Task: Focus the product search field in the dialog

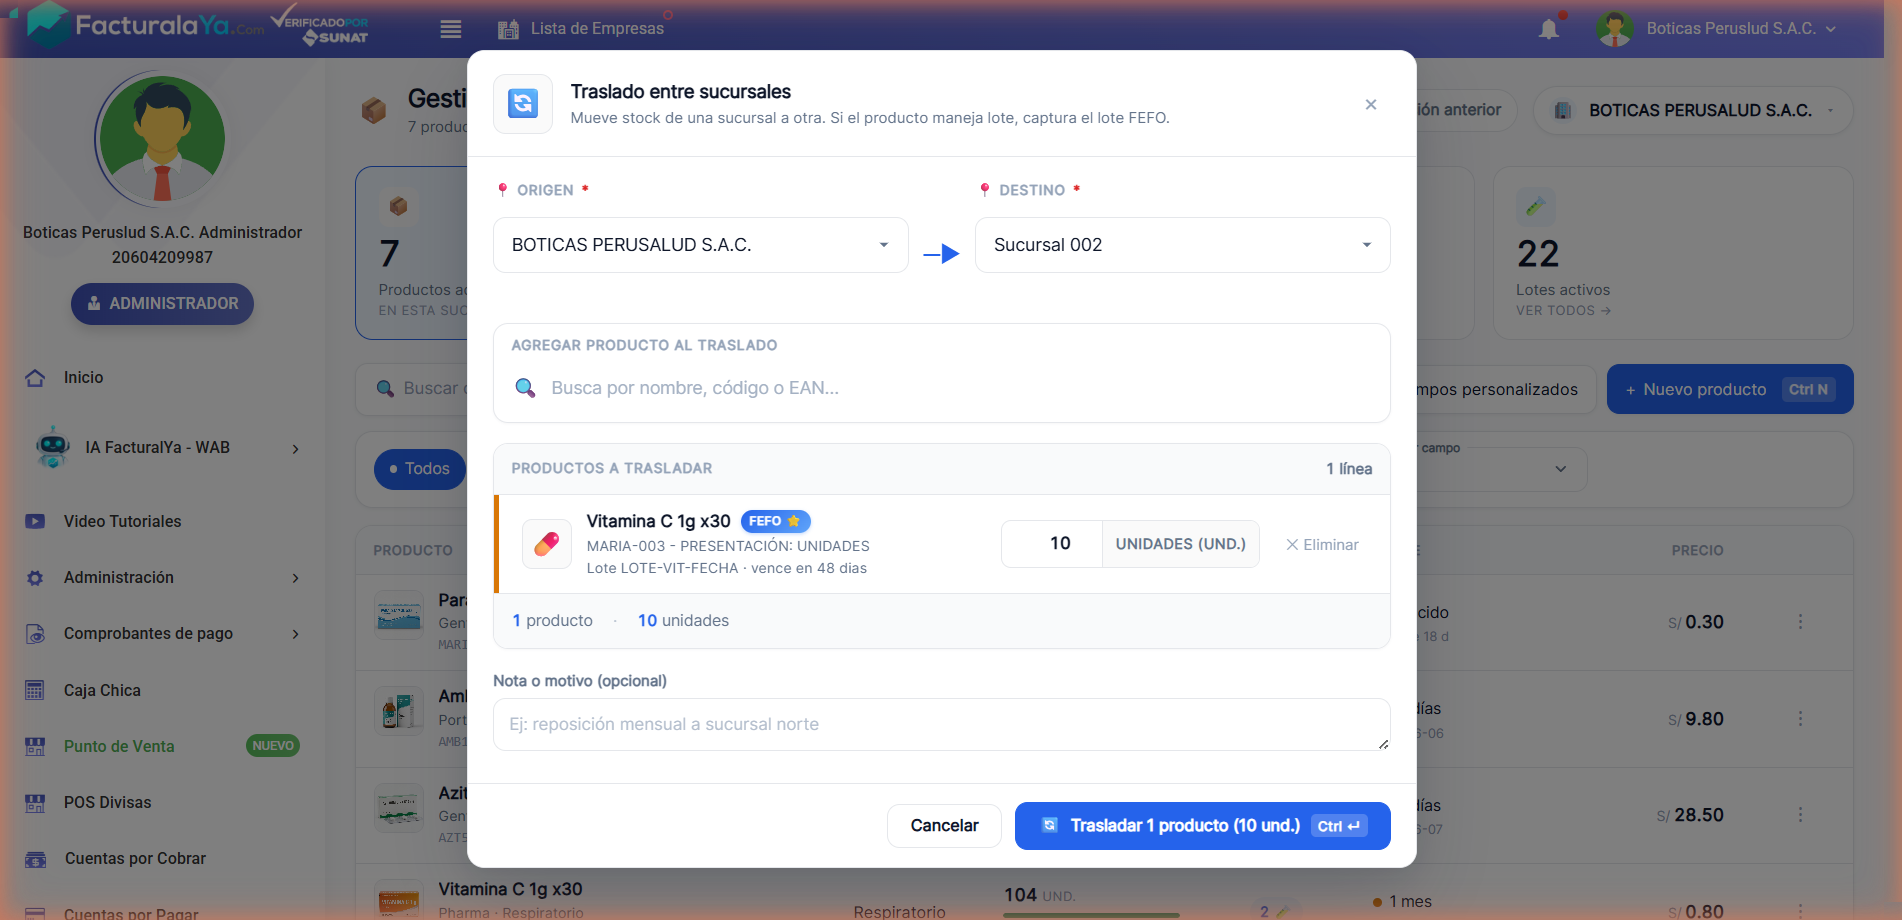Action: [942, 388]
